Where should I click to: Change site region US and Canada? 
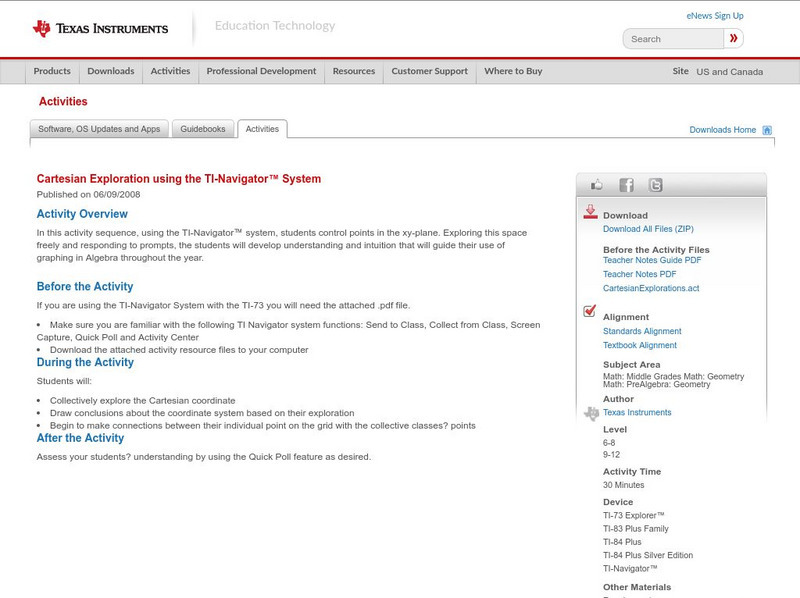(730, 72)
